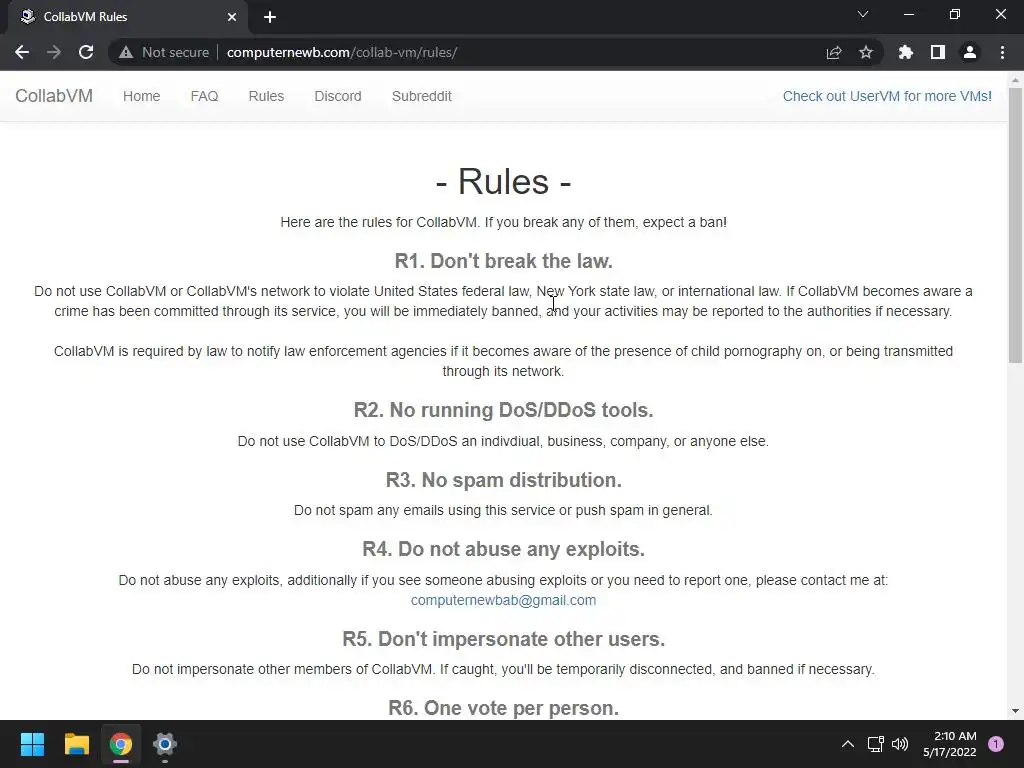1024x768 pixels.
Task: Open the Windows Start menu
Action: click(x=32, y=744)
